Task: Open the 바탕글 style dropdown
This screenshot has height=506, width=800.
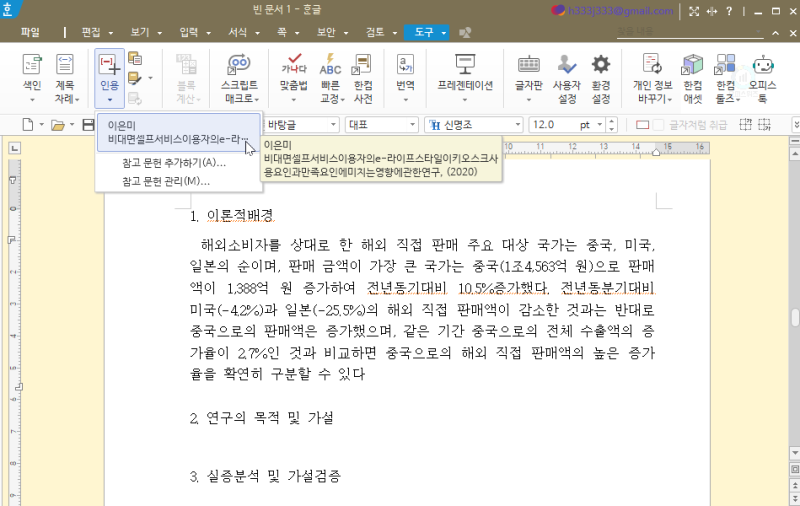Action: pos(333,124)
